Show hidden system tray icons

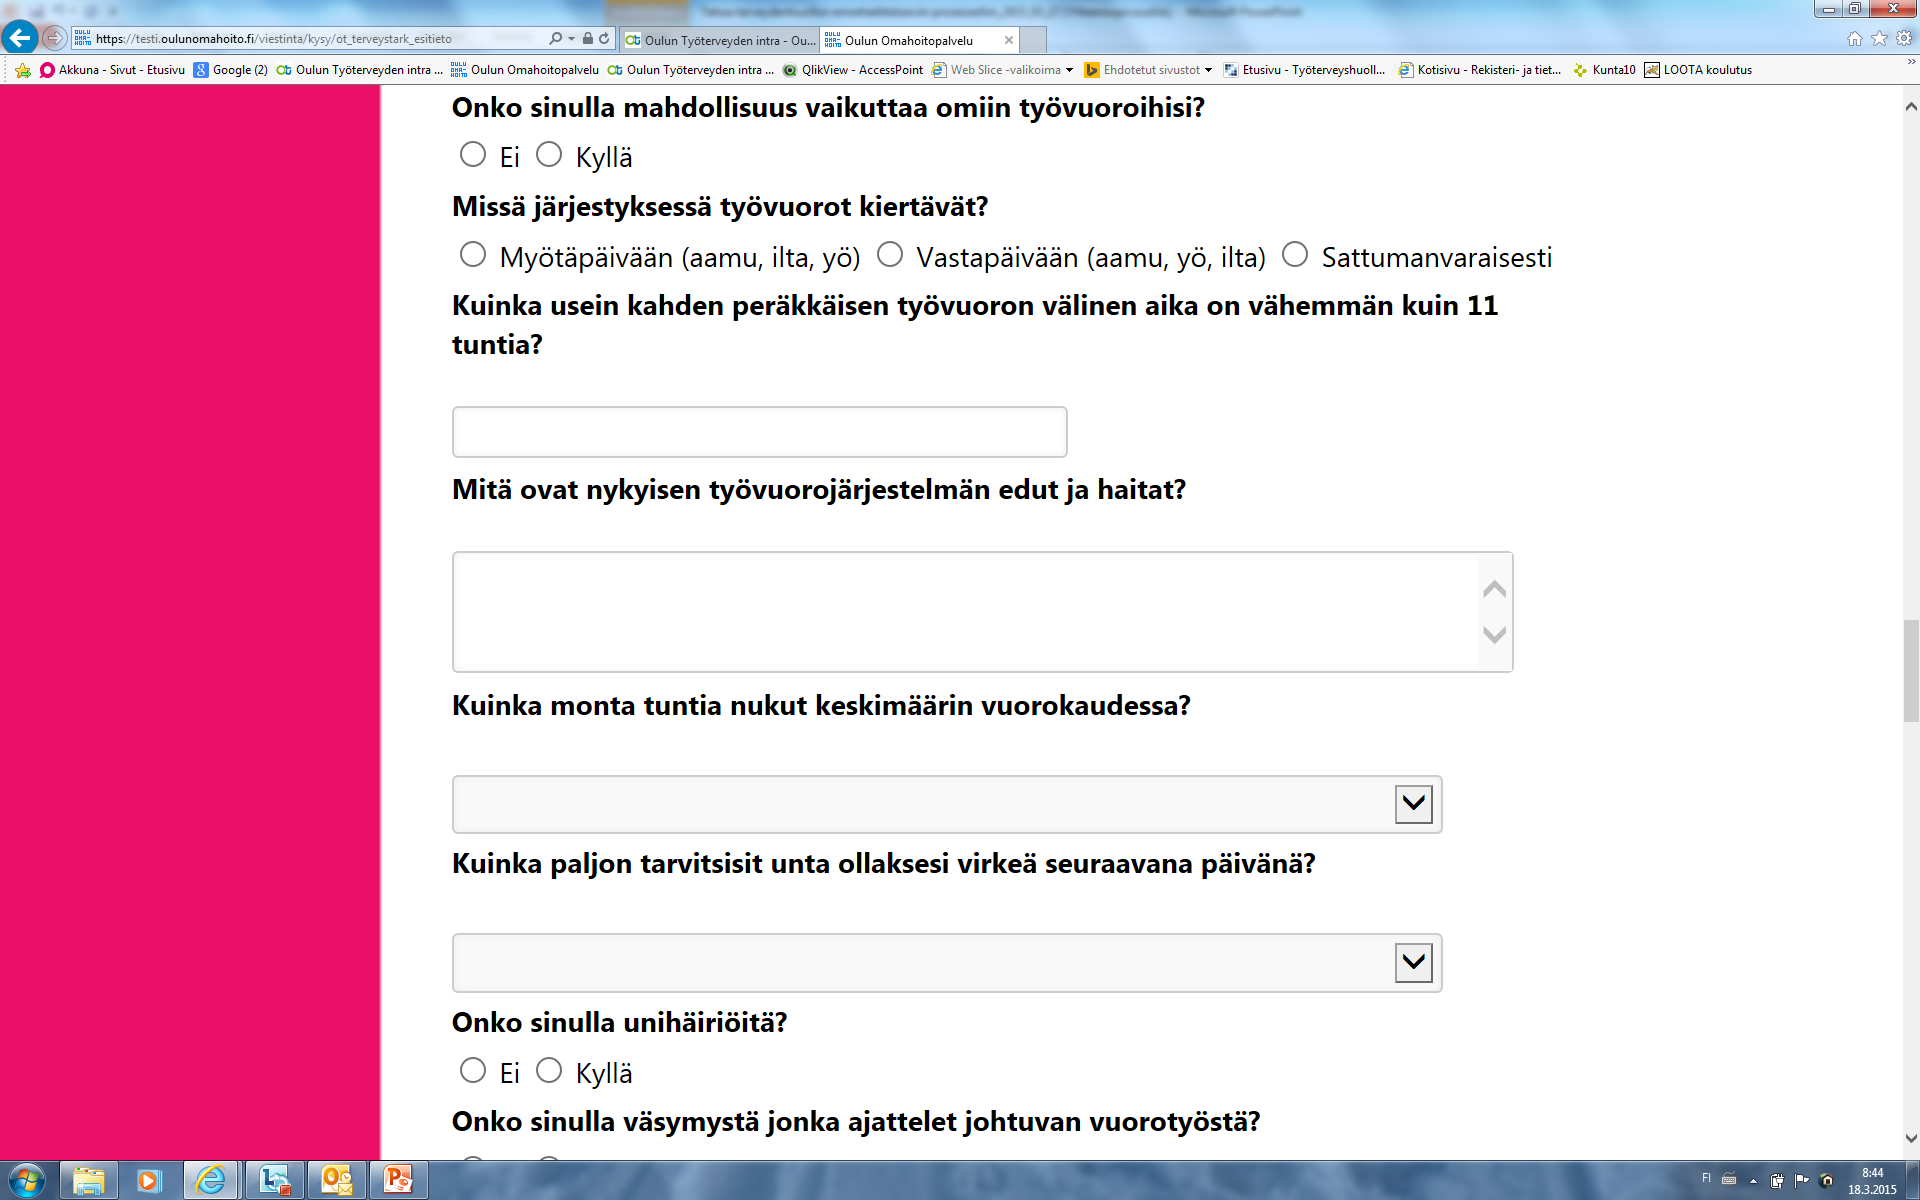(x=1753, y=1181)
